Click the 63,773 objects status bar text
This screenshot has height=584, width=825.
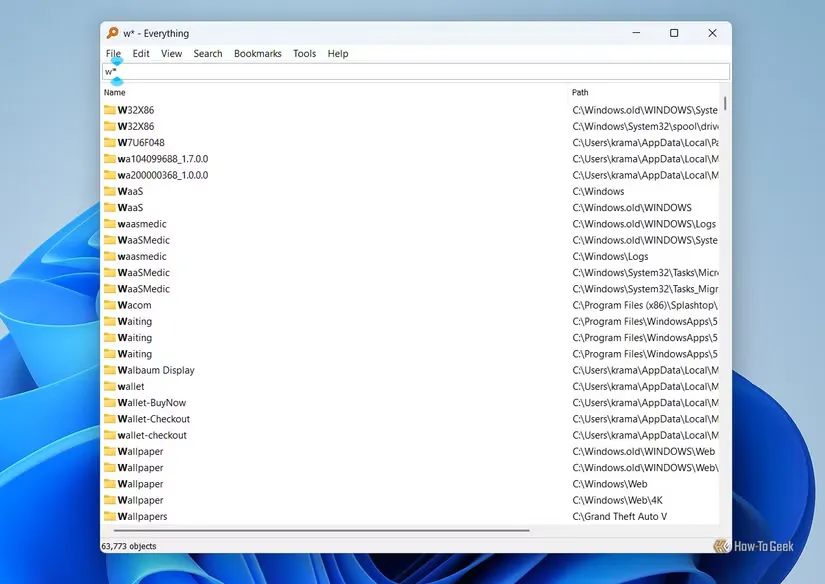(128, 546)
